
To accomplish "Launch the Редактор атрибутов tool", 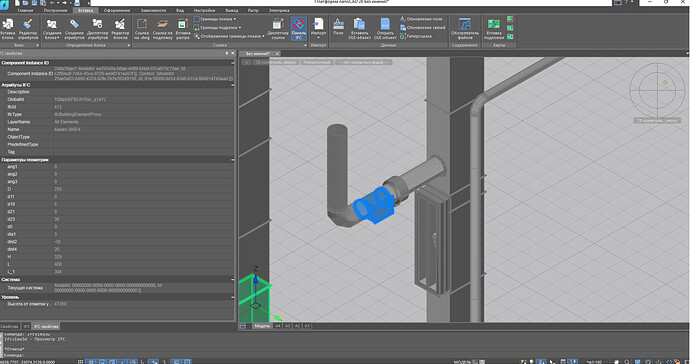I will (x=28, y=29).
